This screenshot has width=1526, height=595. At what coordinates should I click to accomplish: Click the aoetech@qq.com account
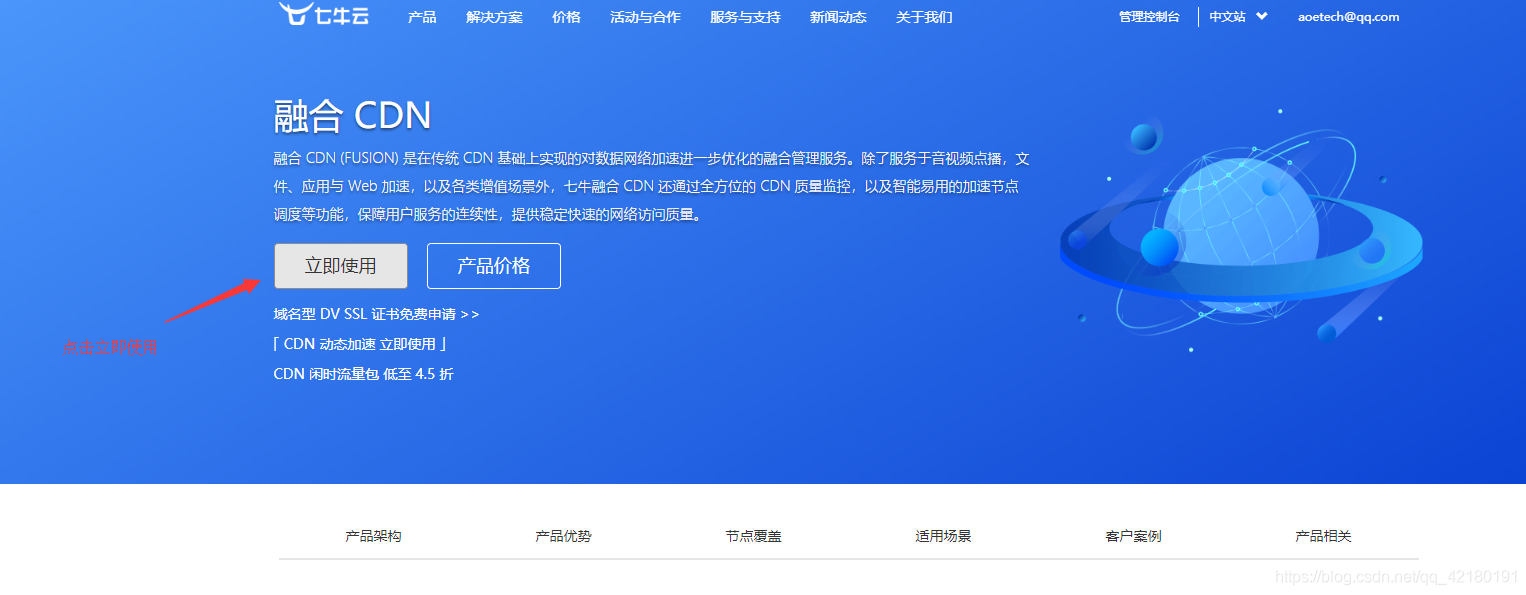click(x=1348, y=17)
